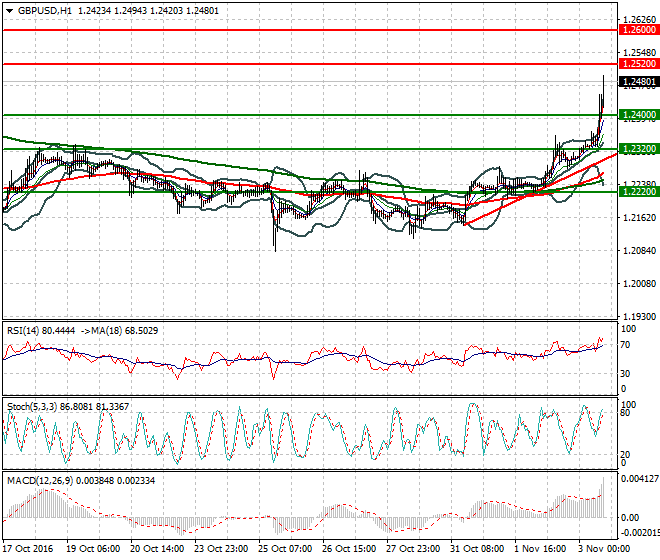
Task: Click the Stochastic scale level 20
Action: tap(625, 454)
